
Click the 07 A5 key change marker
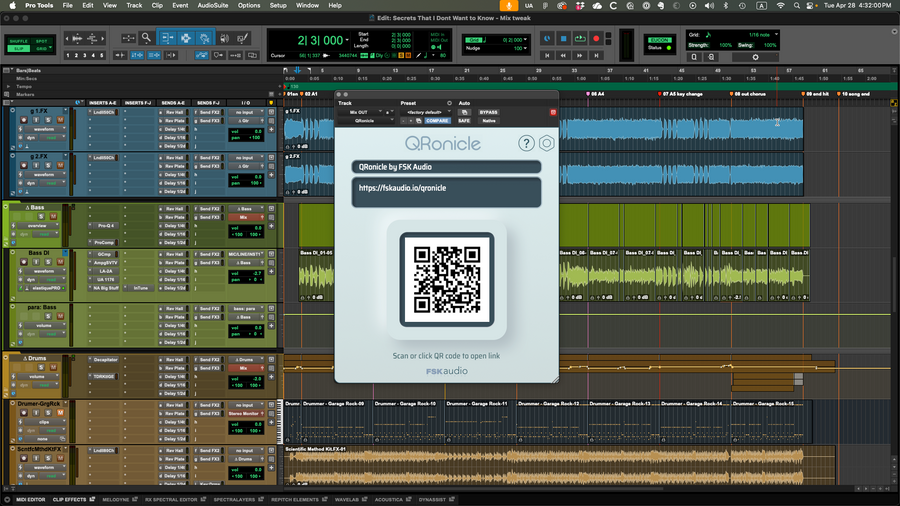coord(682,94)
